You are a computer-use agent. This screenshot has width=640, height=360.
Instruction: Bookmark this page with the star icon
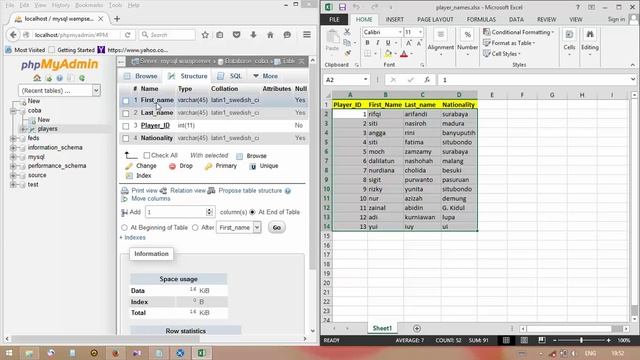[205, 35]
